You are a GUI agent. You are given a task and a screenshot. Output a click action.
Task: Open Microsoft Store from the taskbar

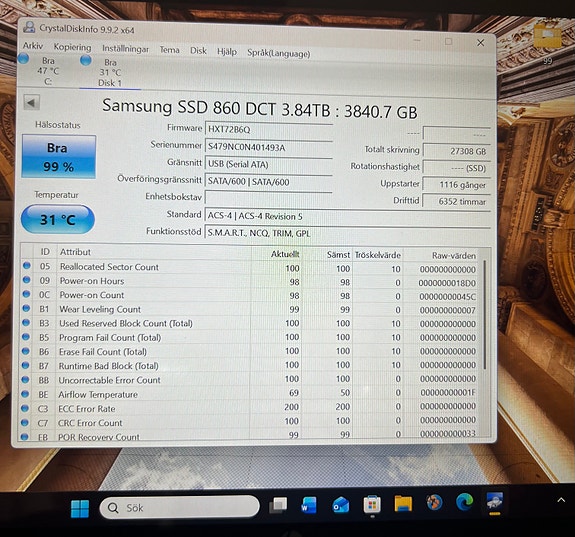point(372,505)
